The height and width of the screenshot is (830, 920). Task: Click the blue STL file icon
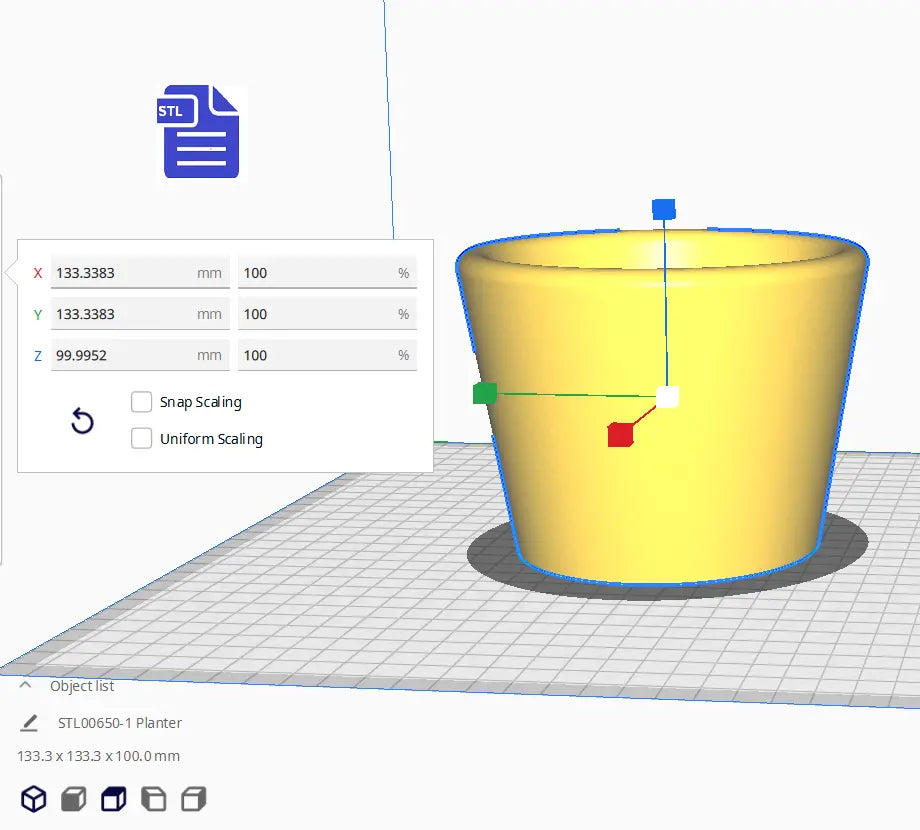pos(200,131)
